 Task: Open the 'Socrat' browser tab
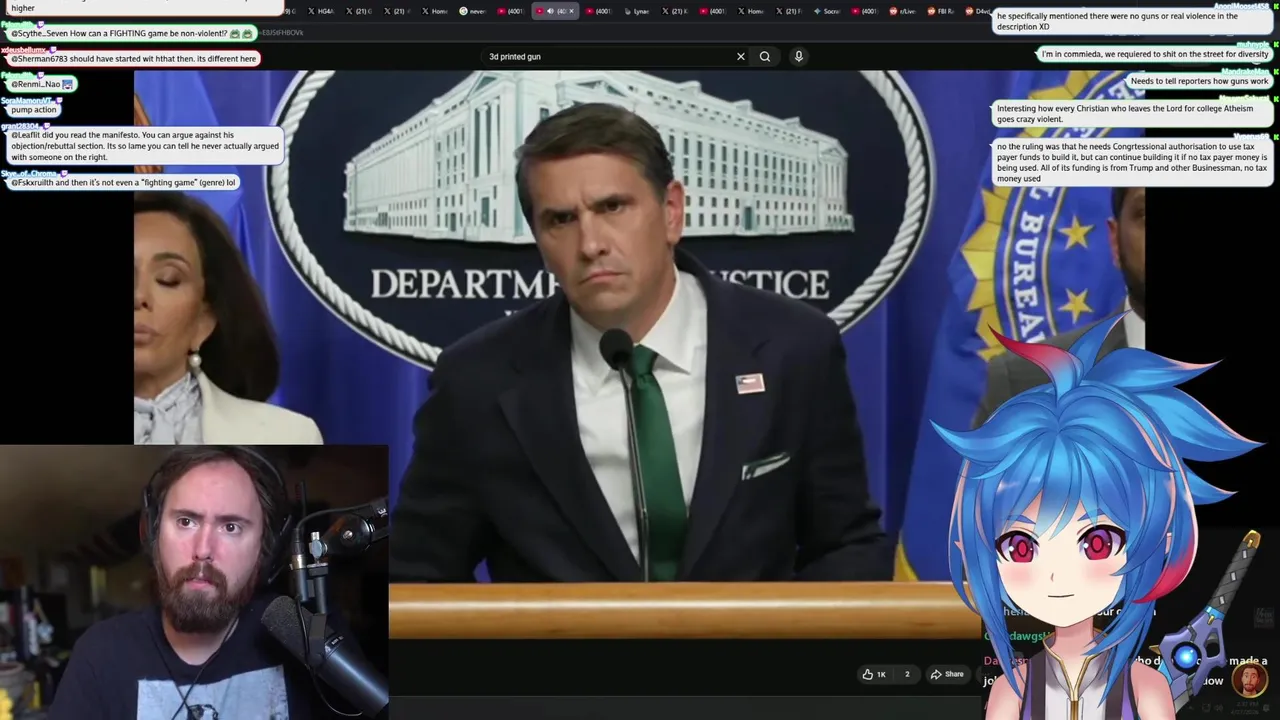(826, 11)
